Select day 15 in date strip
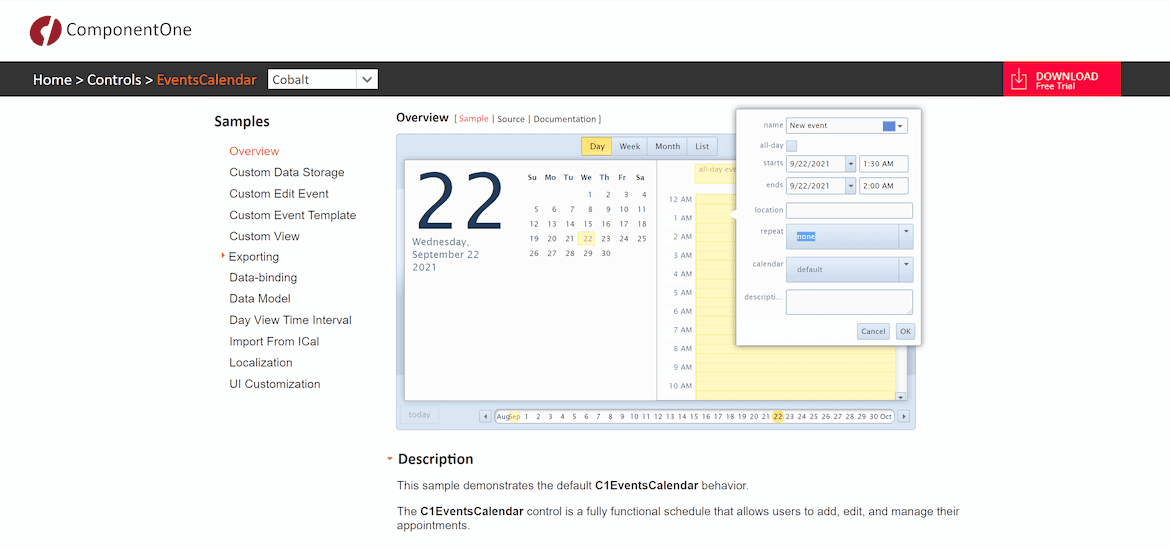Screen dimensions: 1170x550 click(x=694, y=416)
